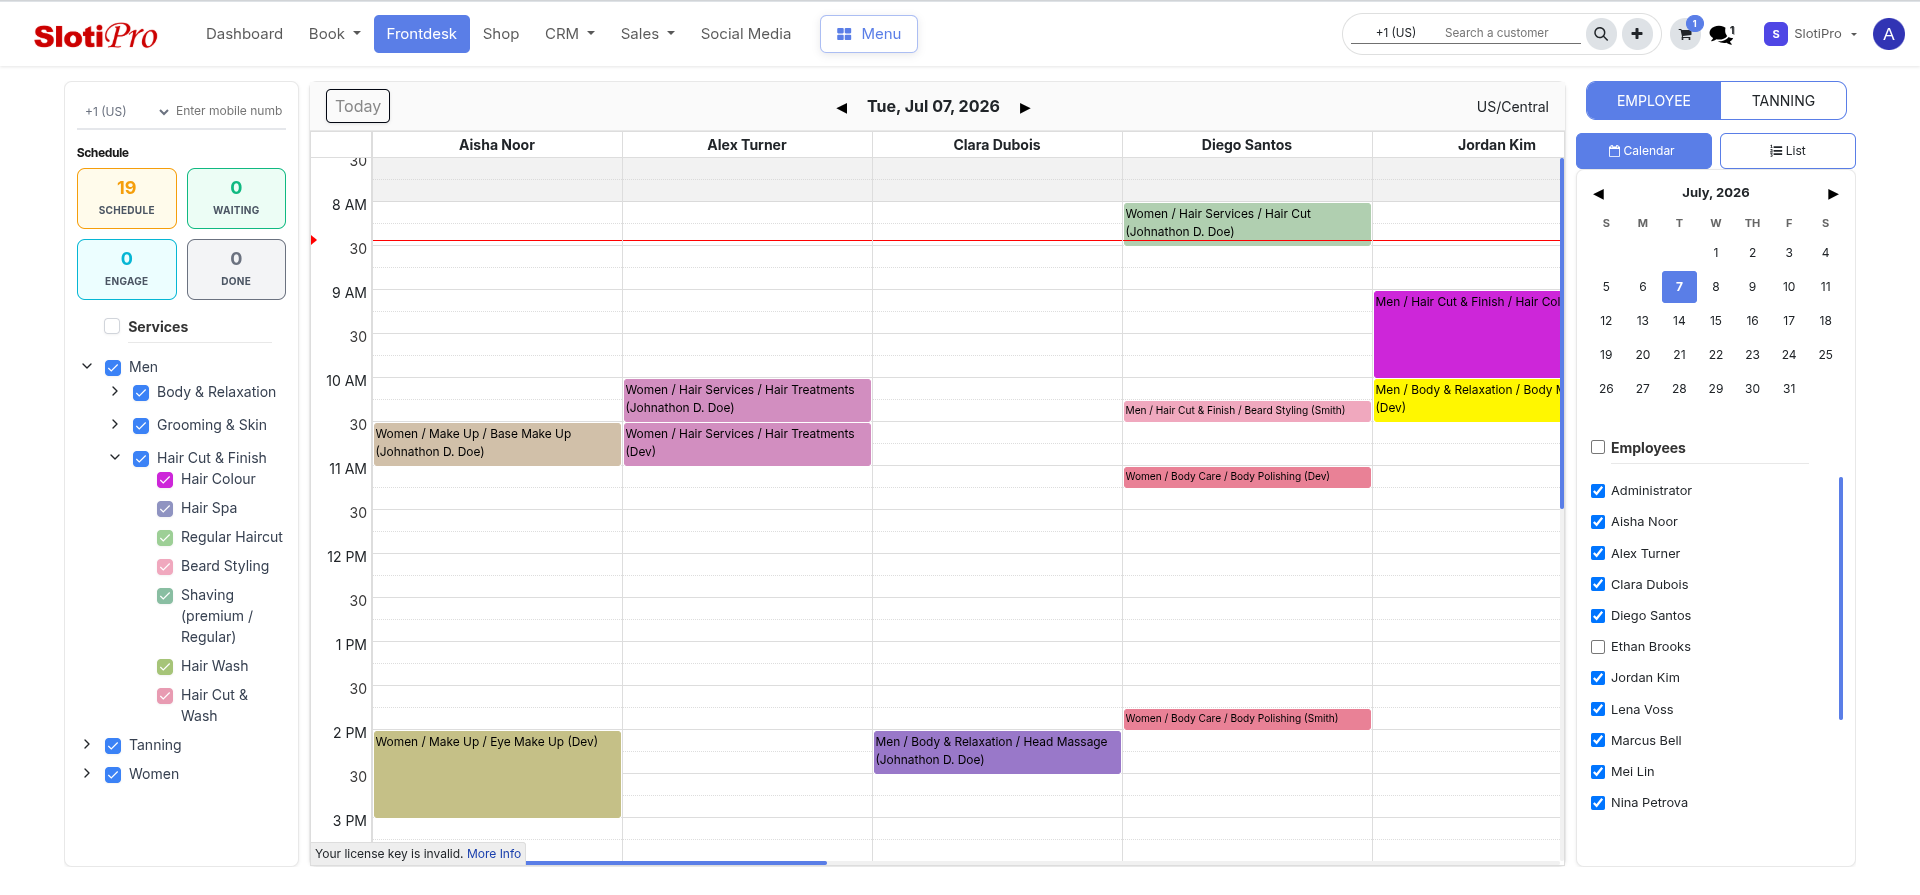Open the Social Media menu item
The image size is (1920, 895).
(x=746, y=34)
